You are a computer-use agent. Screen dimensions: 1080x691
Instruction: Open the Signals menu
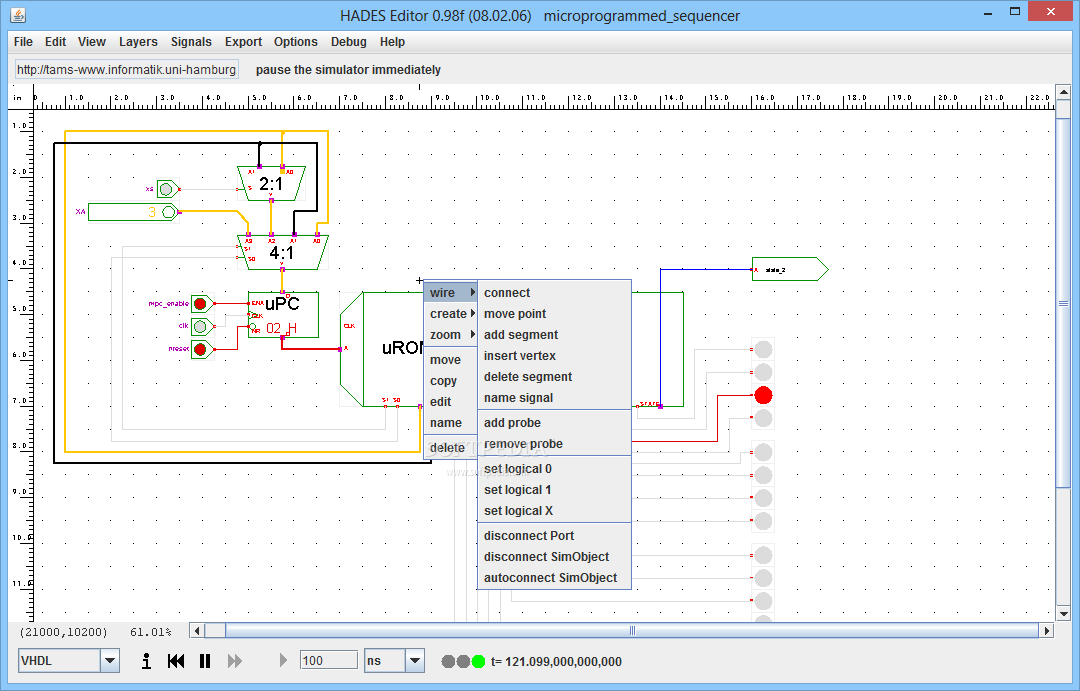(191, 42)
